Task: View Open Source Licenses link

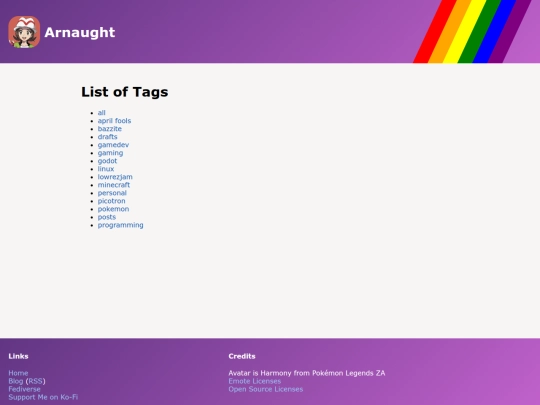Action: pyautogui.click(x=266, y=389)
